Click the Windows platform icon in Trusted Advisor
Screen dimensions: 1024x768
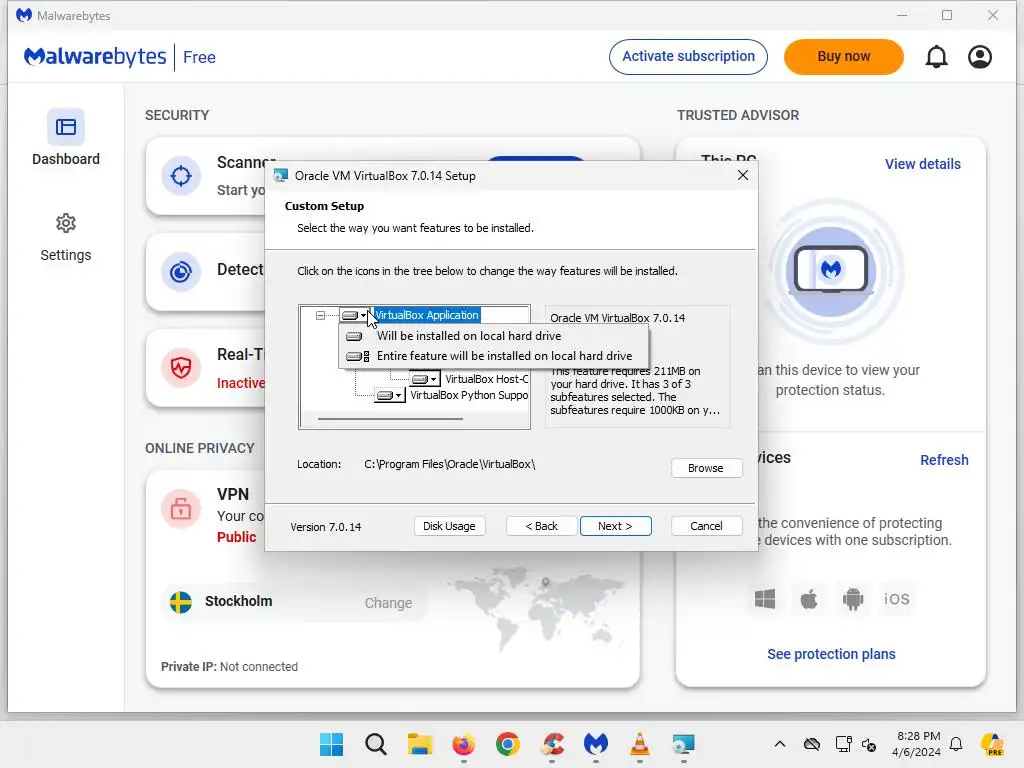pyautogui.click(x=765, y=599)
